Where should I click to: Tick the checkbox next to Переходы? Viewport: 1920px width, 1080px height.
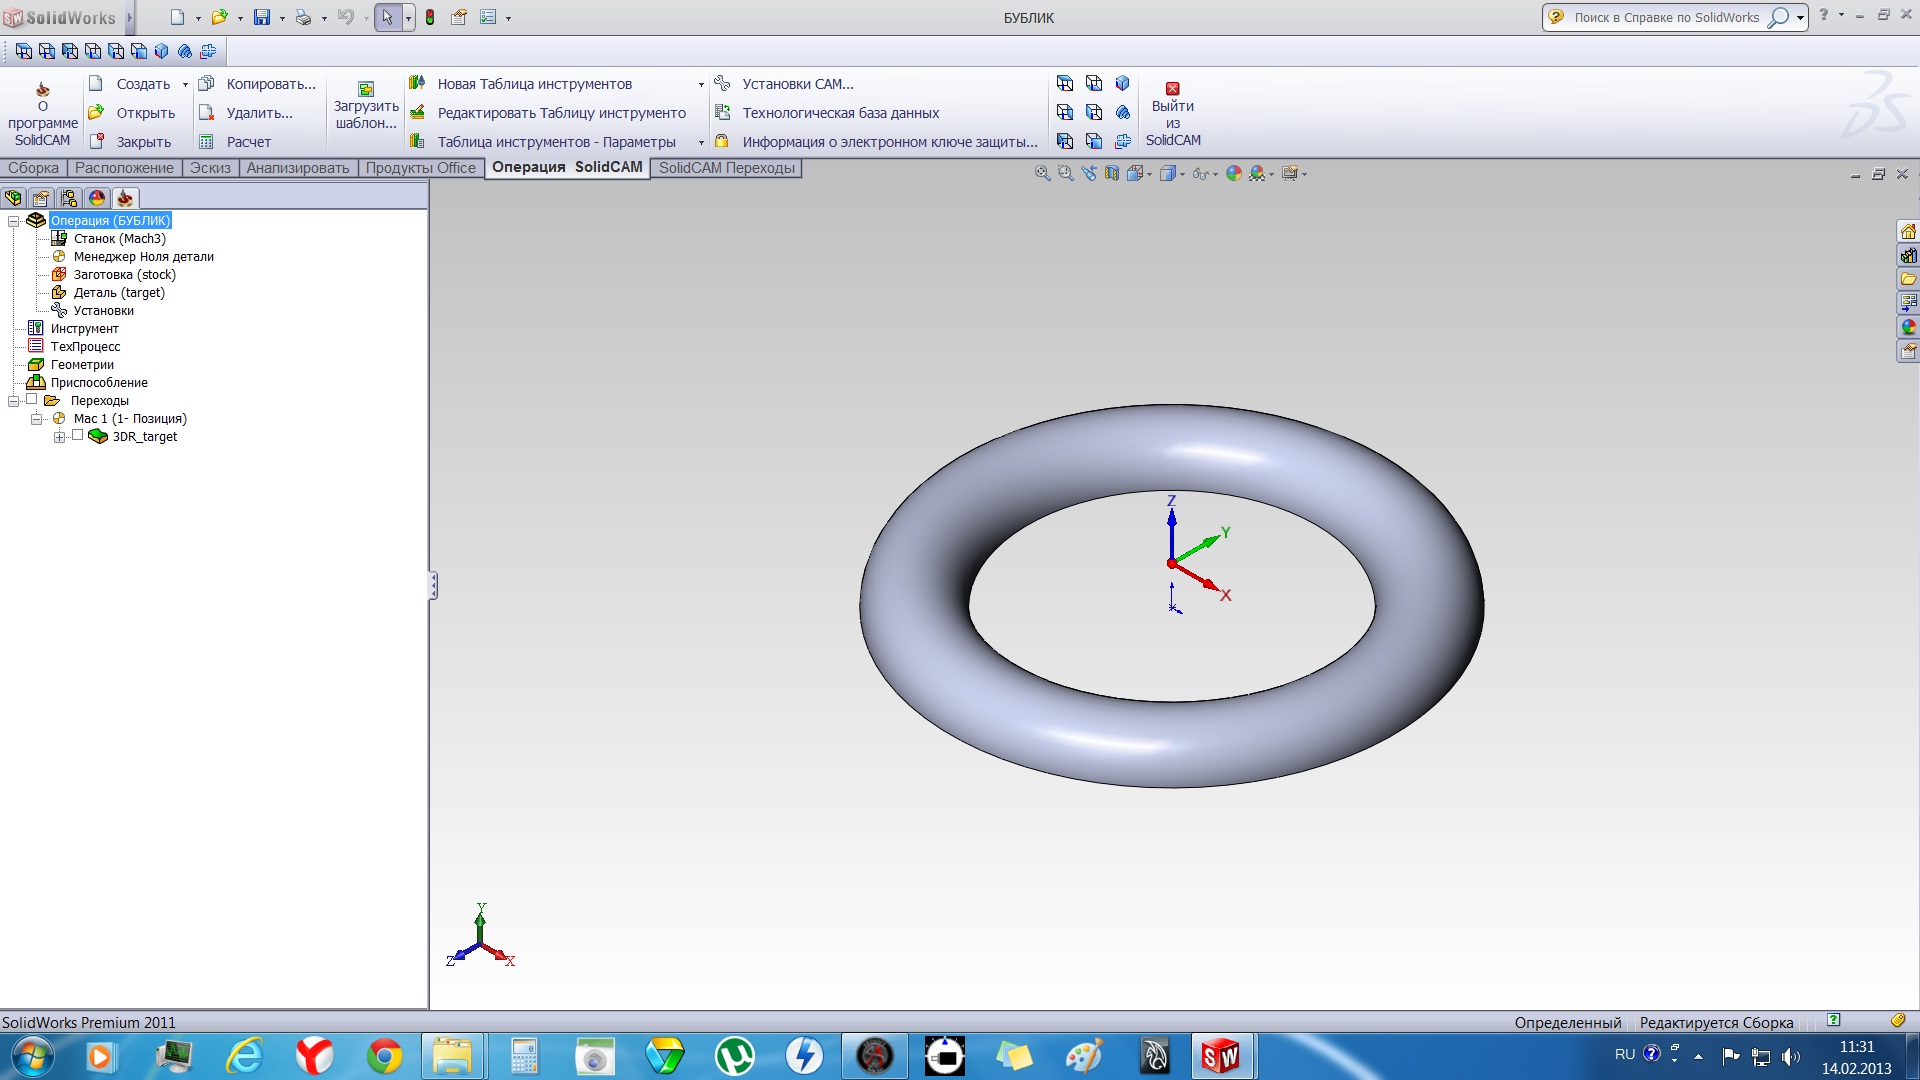[32, 400]
